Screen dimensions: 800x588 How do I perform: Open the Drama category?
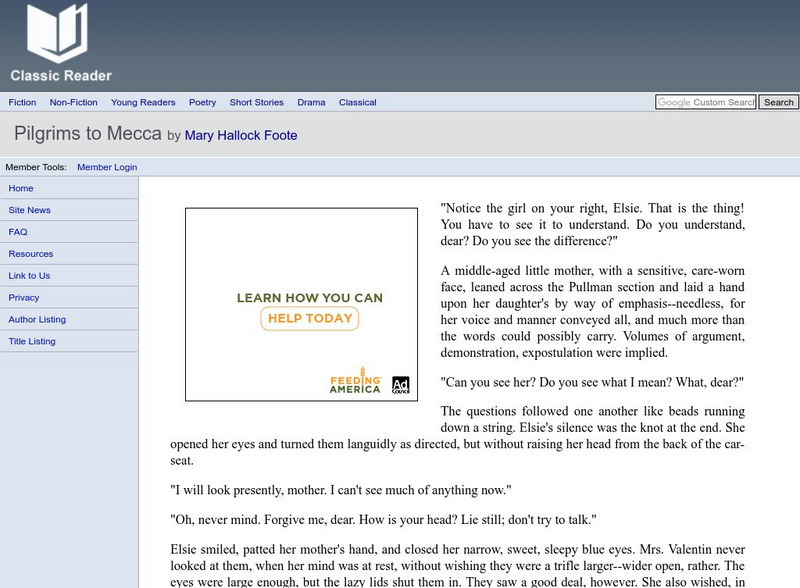click(x=312, y=102)
